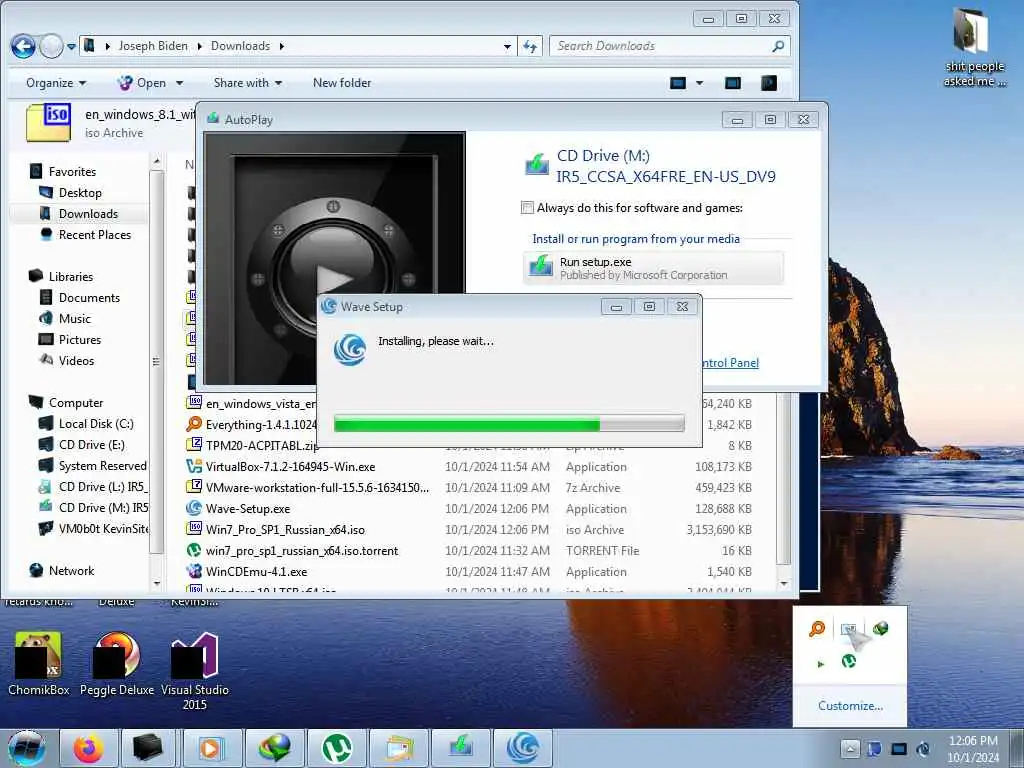Viewport: 1024px width, 768px height.
Task: Open the taskbar clock showing 12:06 PM
Action: [x=972, y=749]
